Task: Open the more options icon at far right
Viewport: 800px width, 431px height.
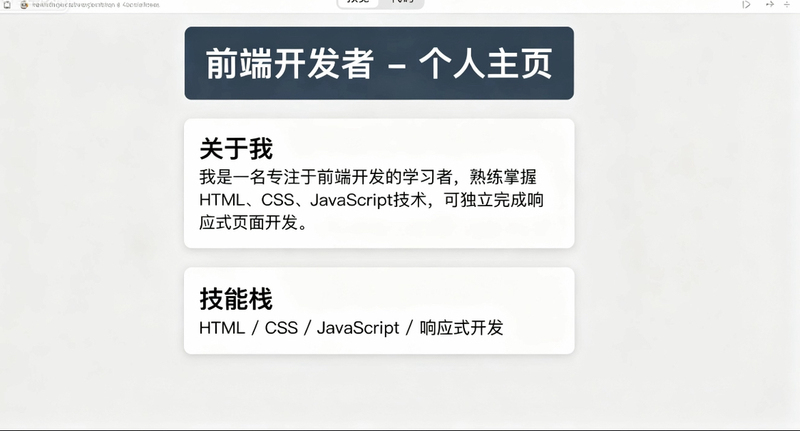Action: (787, 4)
